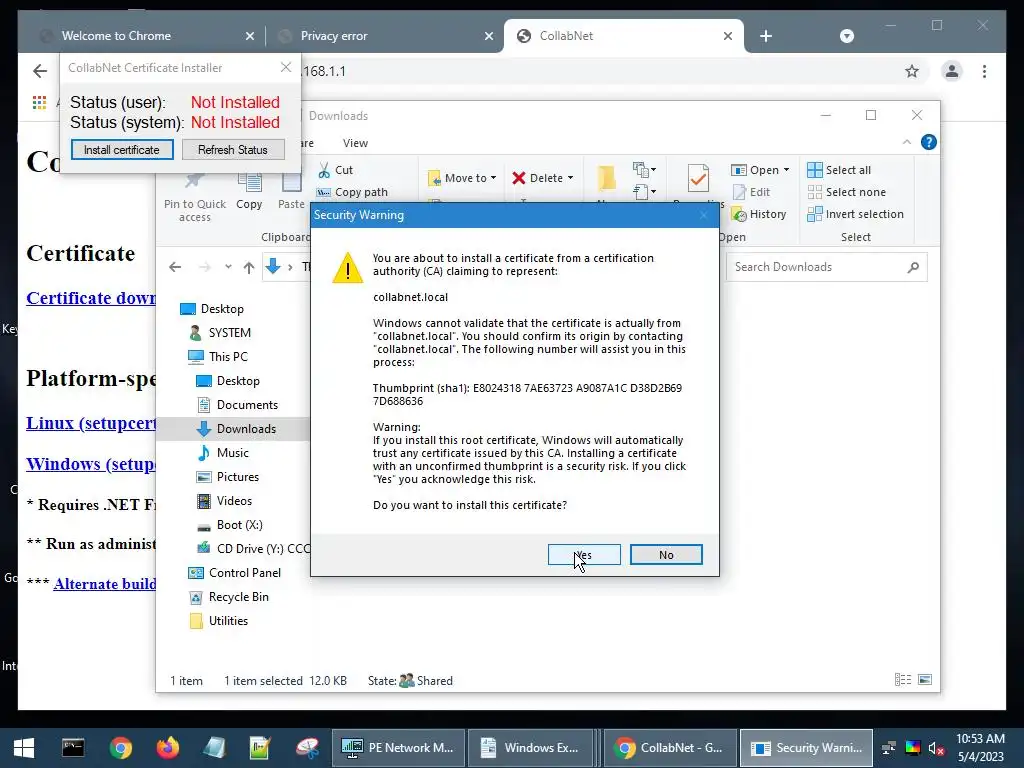The width and height of the screenshot is (1024, 768).
Task: Open command prompt from taskbar
Action: (x=73, y=748)
